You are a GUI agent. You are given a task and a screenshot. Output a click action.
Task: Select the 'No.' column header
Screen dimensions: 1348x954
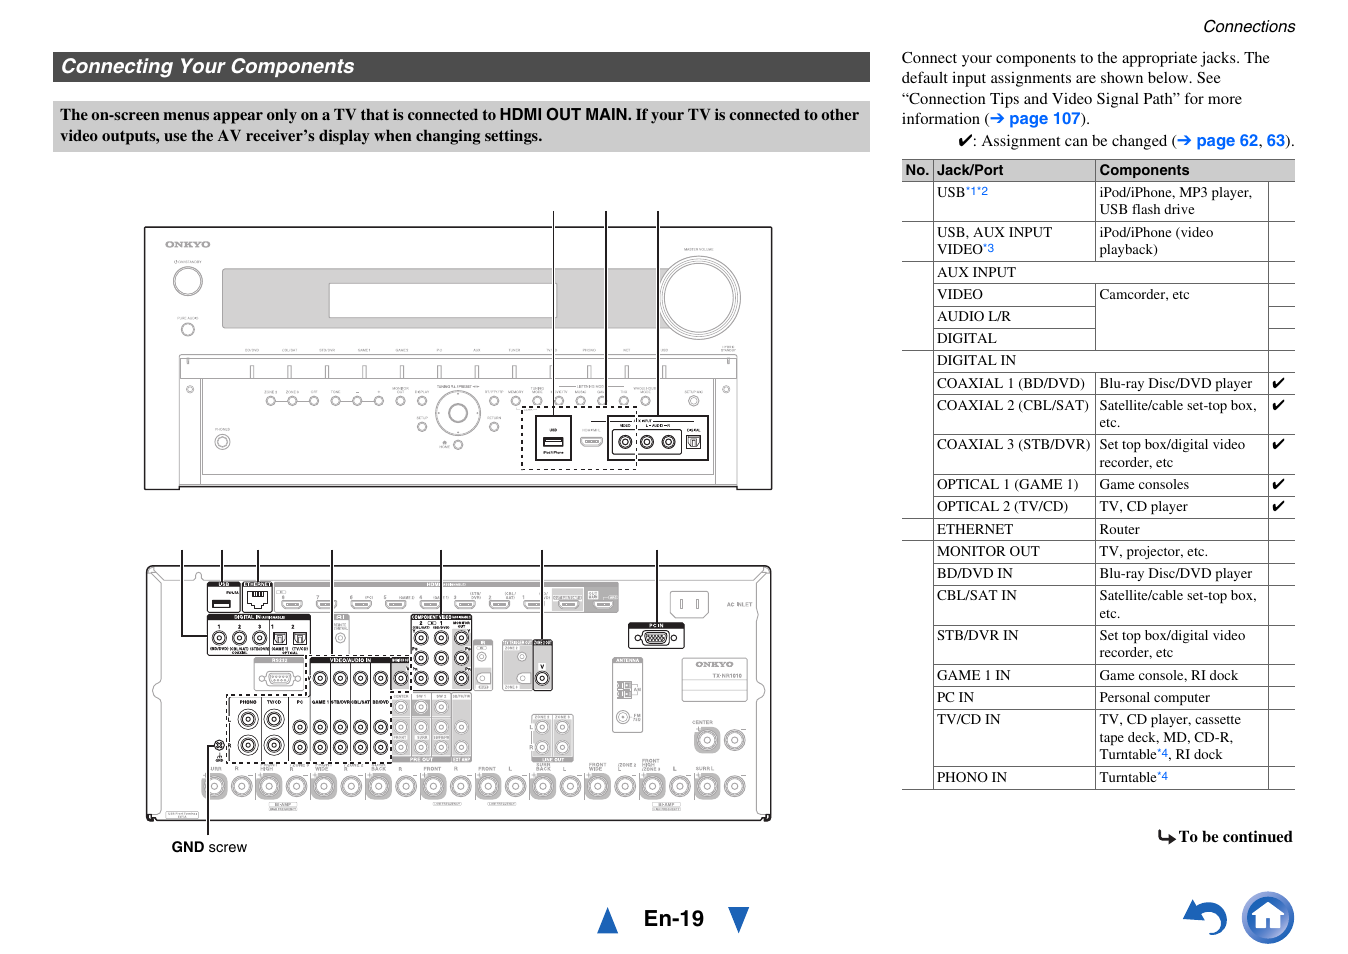click(917, 170)
